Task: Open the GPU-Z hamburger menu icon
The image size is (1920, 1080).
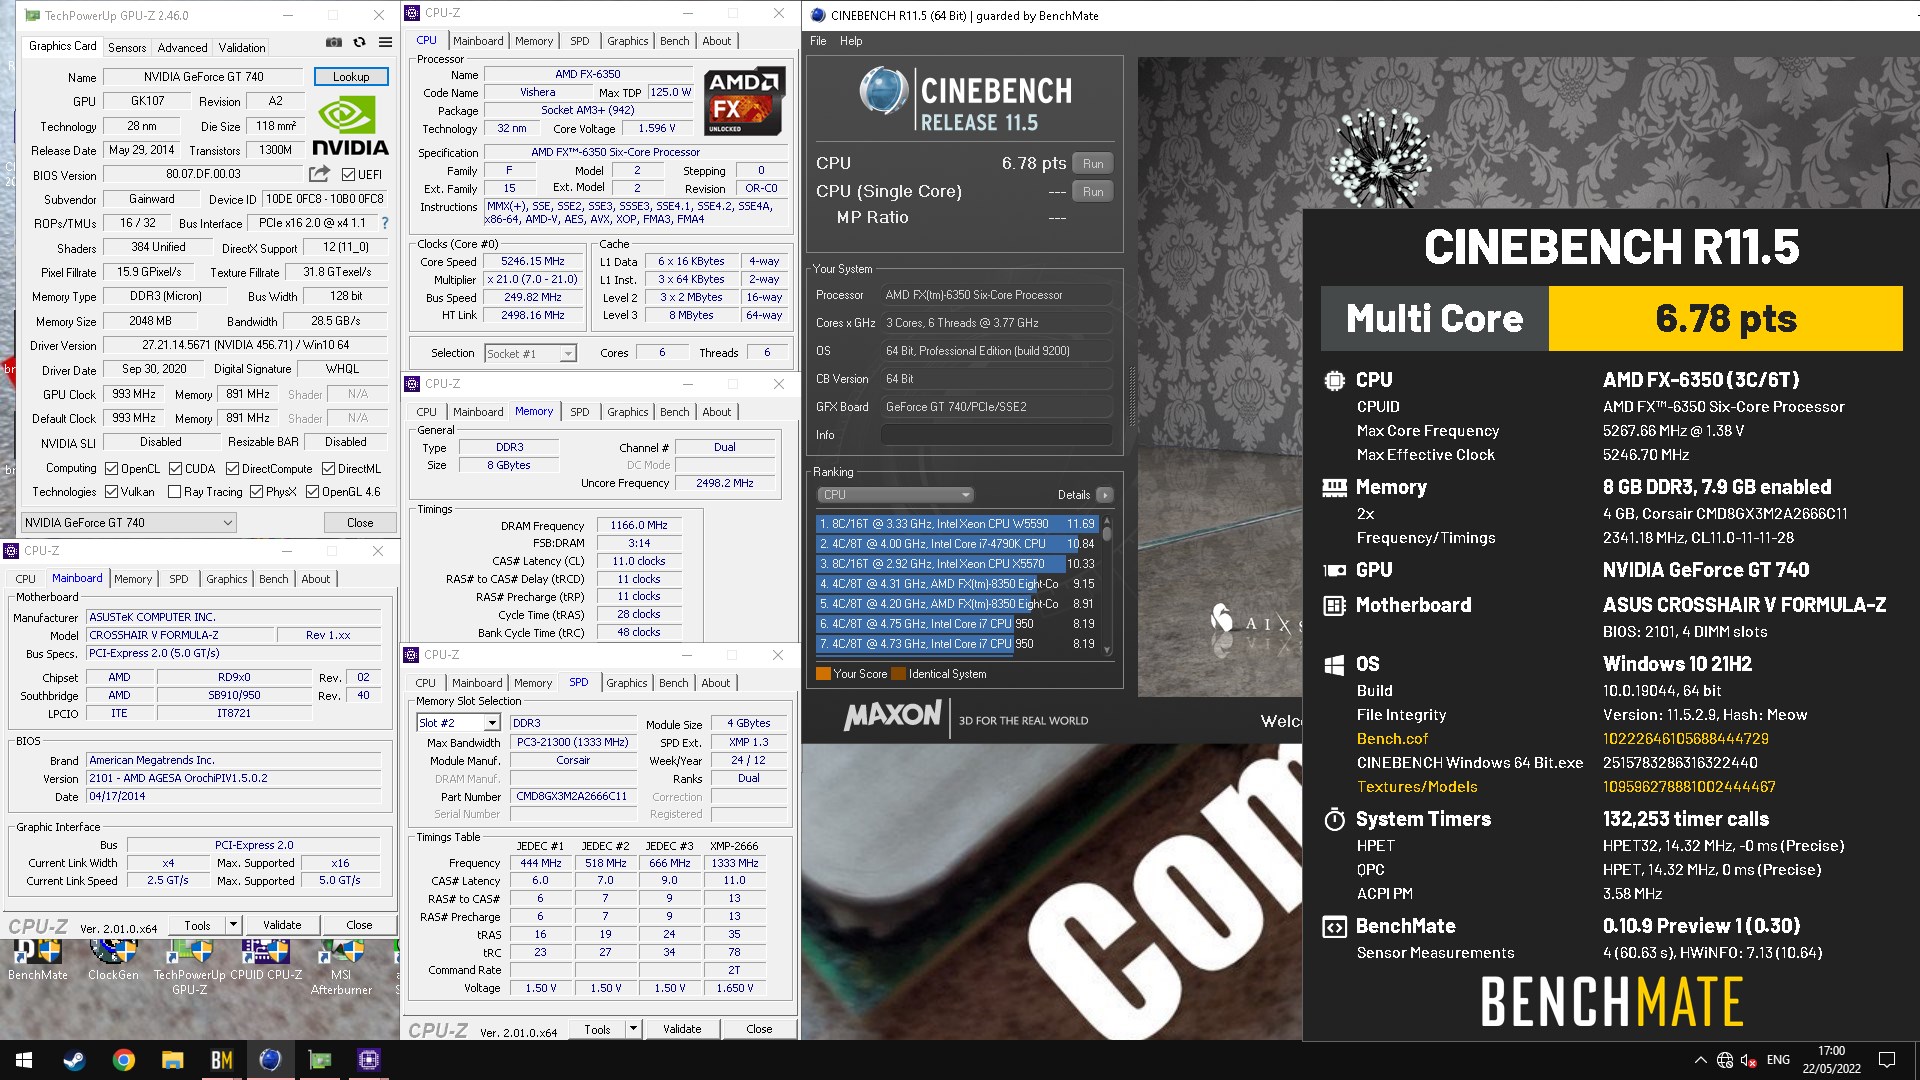Action: 385,43
